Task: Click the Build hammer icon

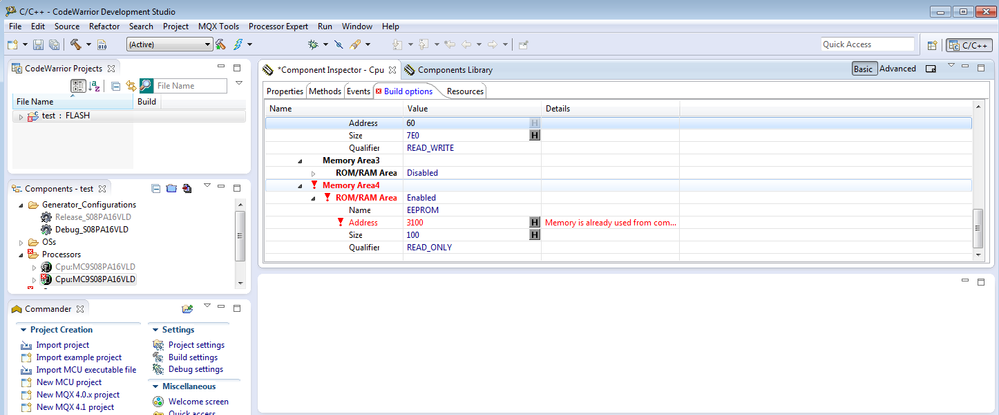Action: (75, 45)
